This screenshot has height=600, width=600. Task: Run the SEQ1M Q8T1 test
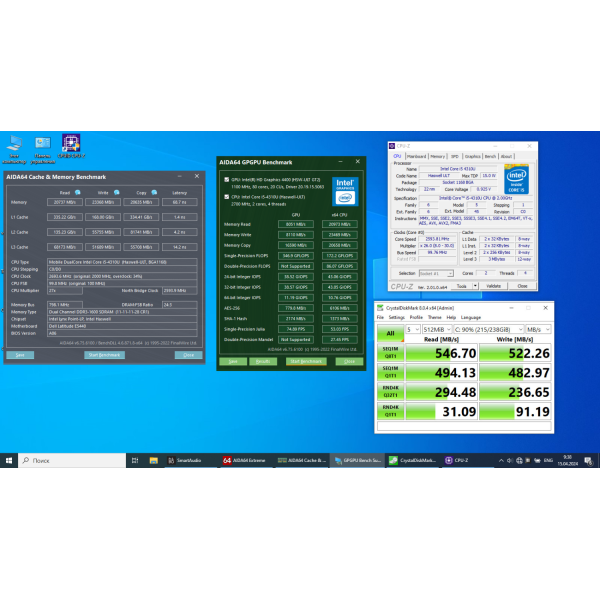pyautogui.click(x=390, y=352)
